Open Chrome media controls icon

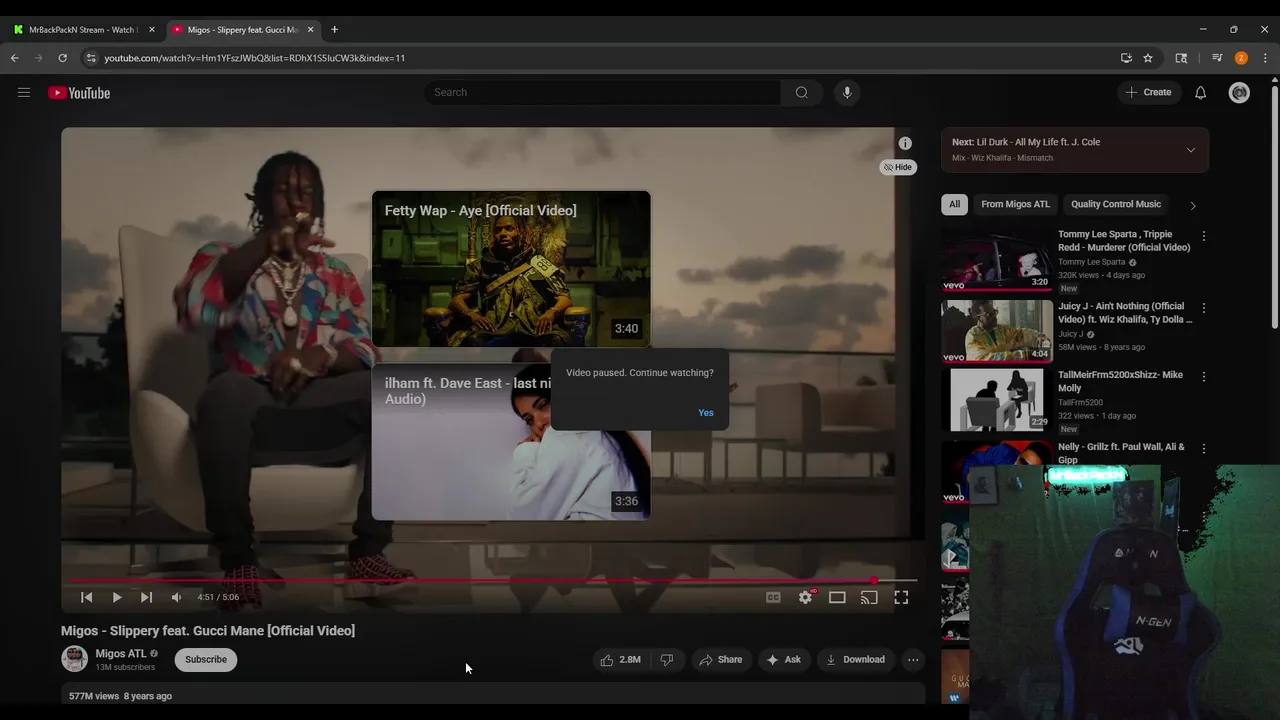(x=1217, y=58)
